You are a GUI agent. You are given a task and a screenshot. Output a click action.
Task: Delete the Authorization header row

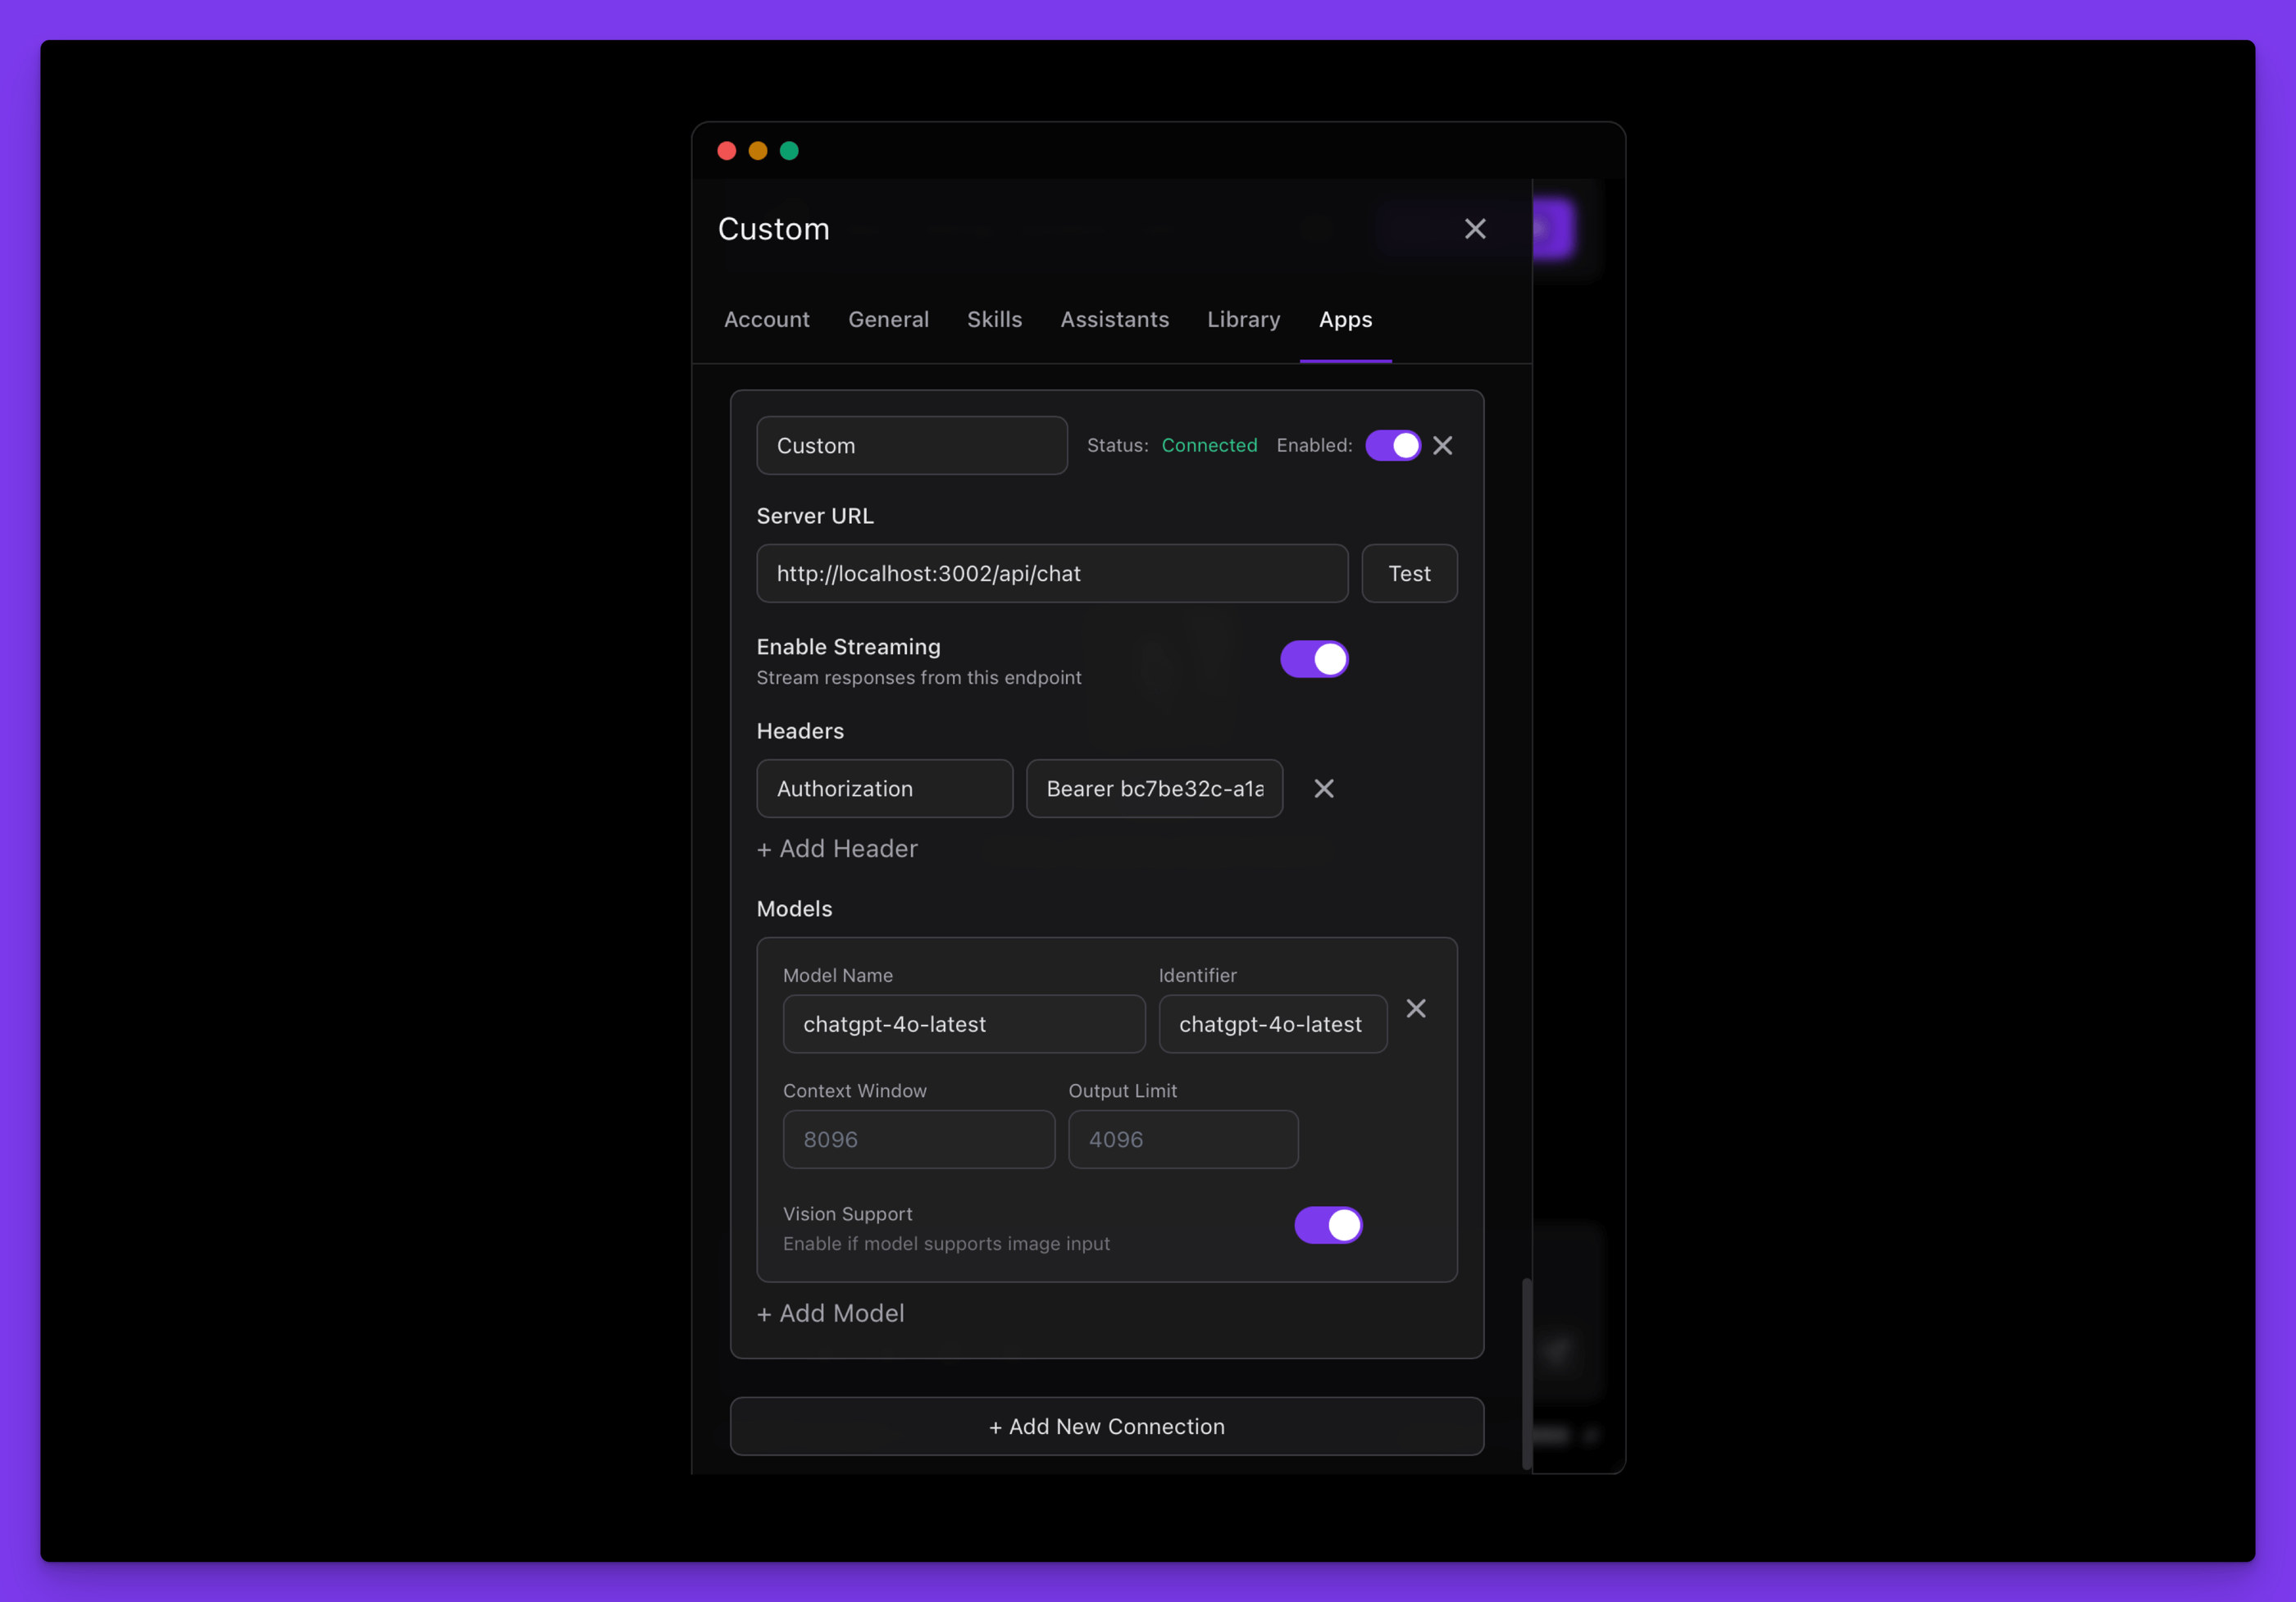tap(1323, 789)
